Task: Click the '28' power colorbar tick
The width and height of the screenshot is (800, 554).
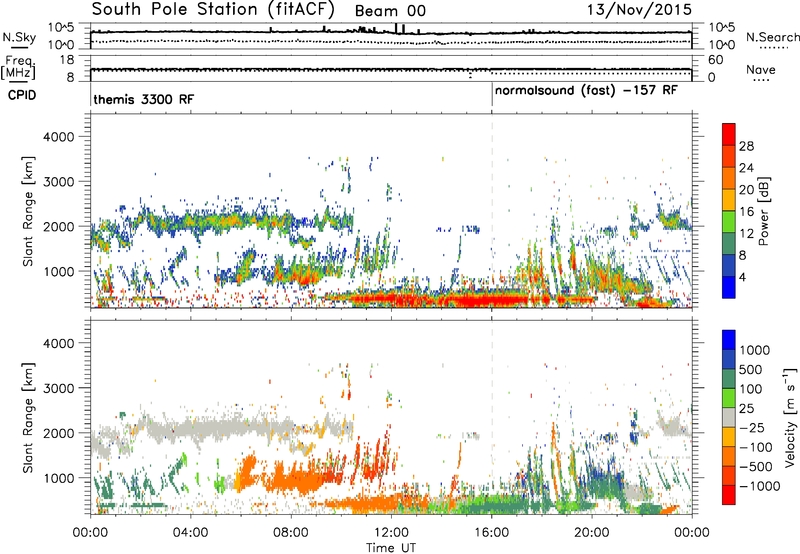Action: 746,146
